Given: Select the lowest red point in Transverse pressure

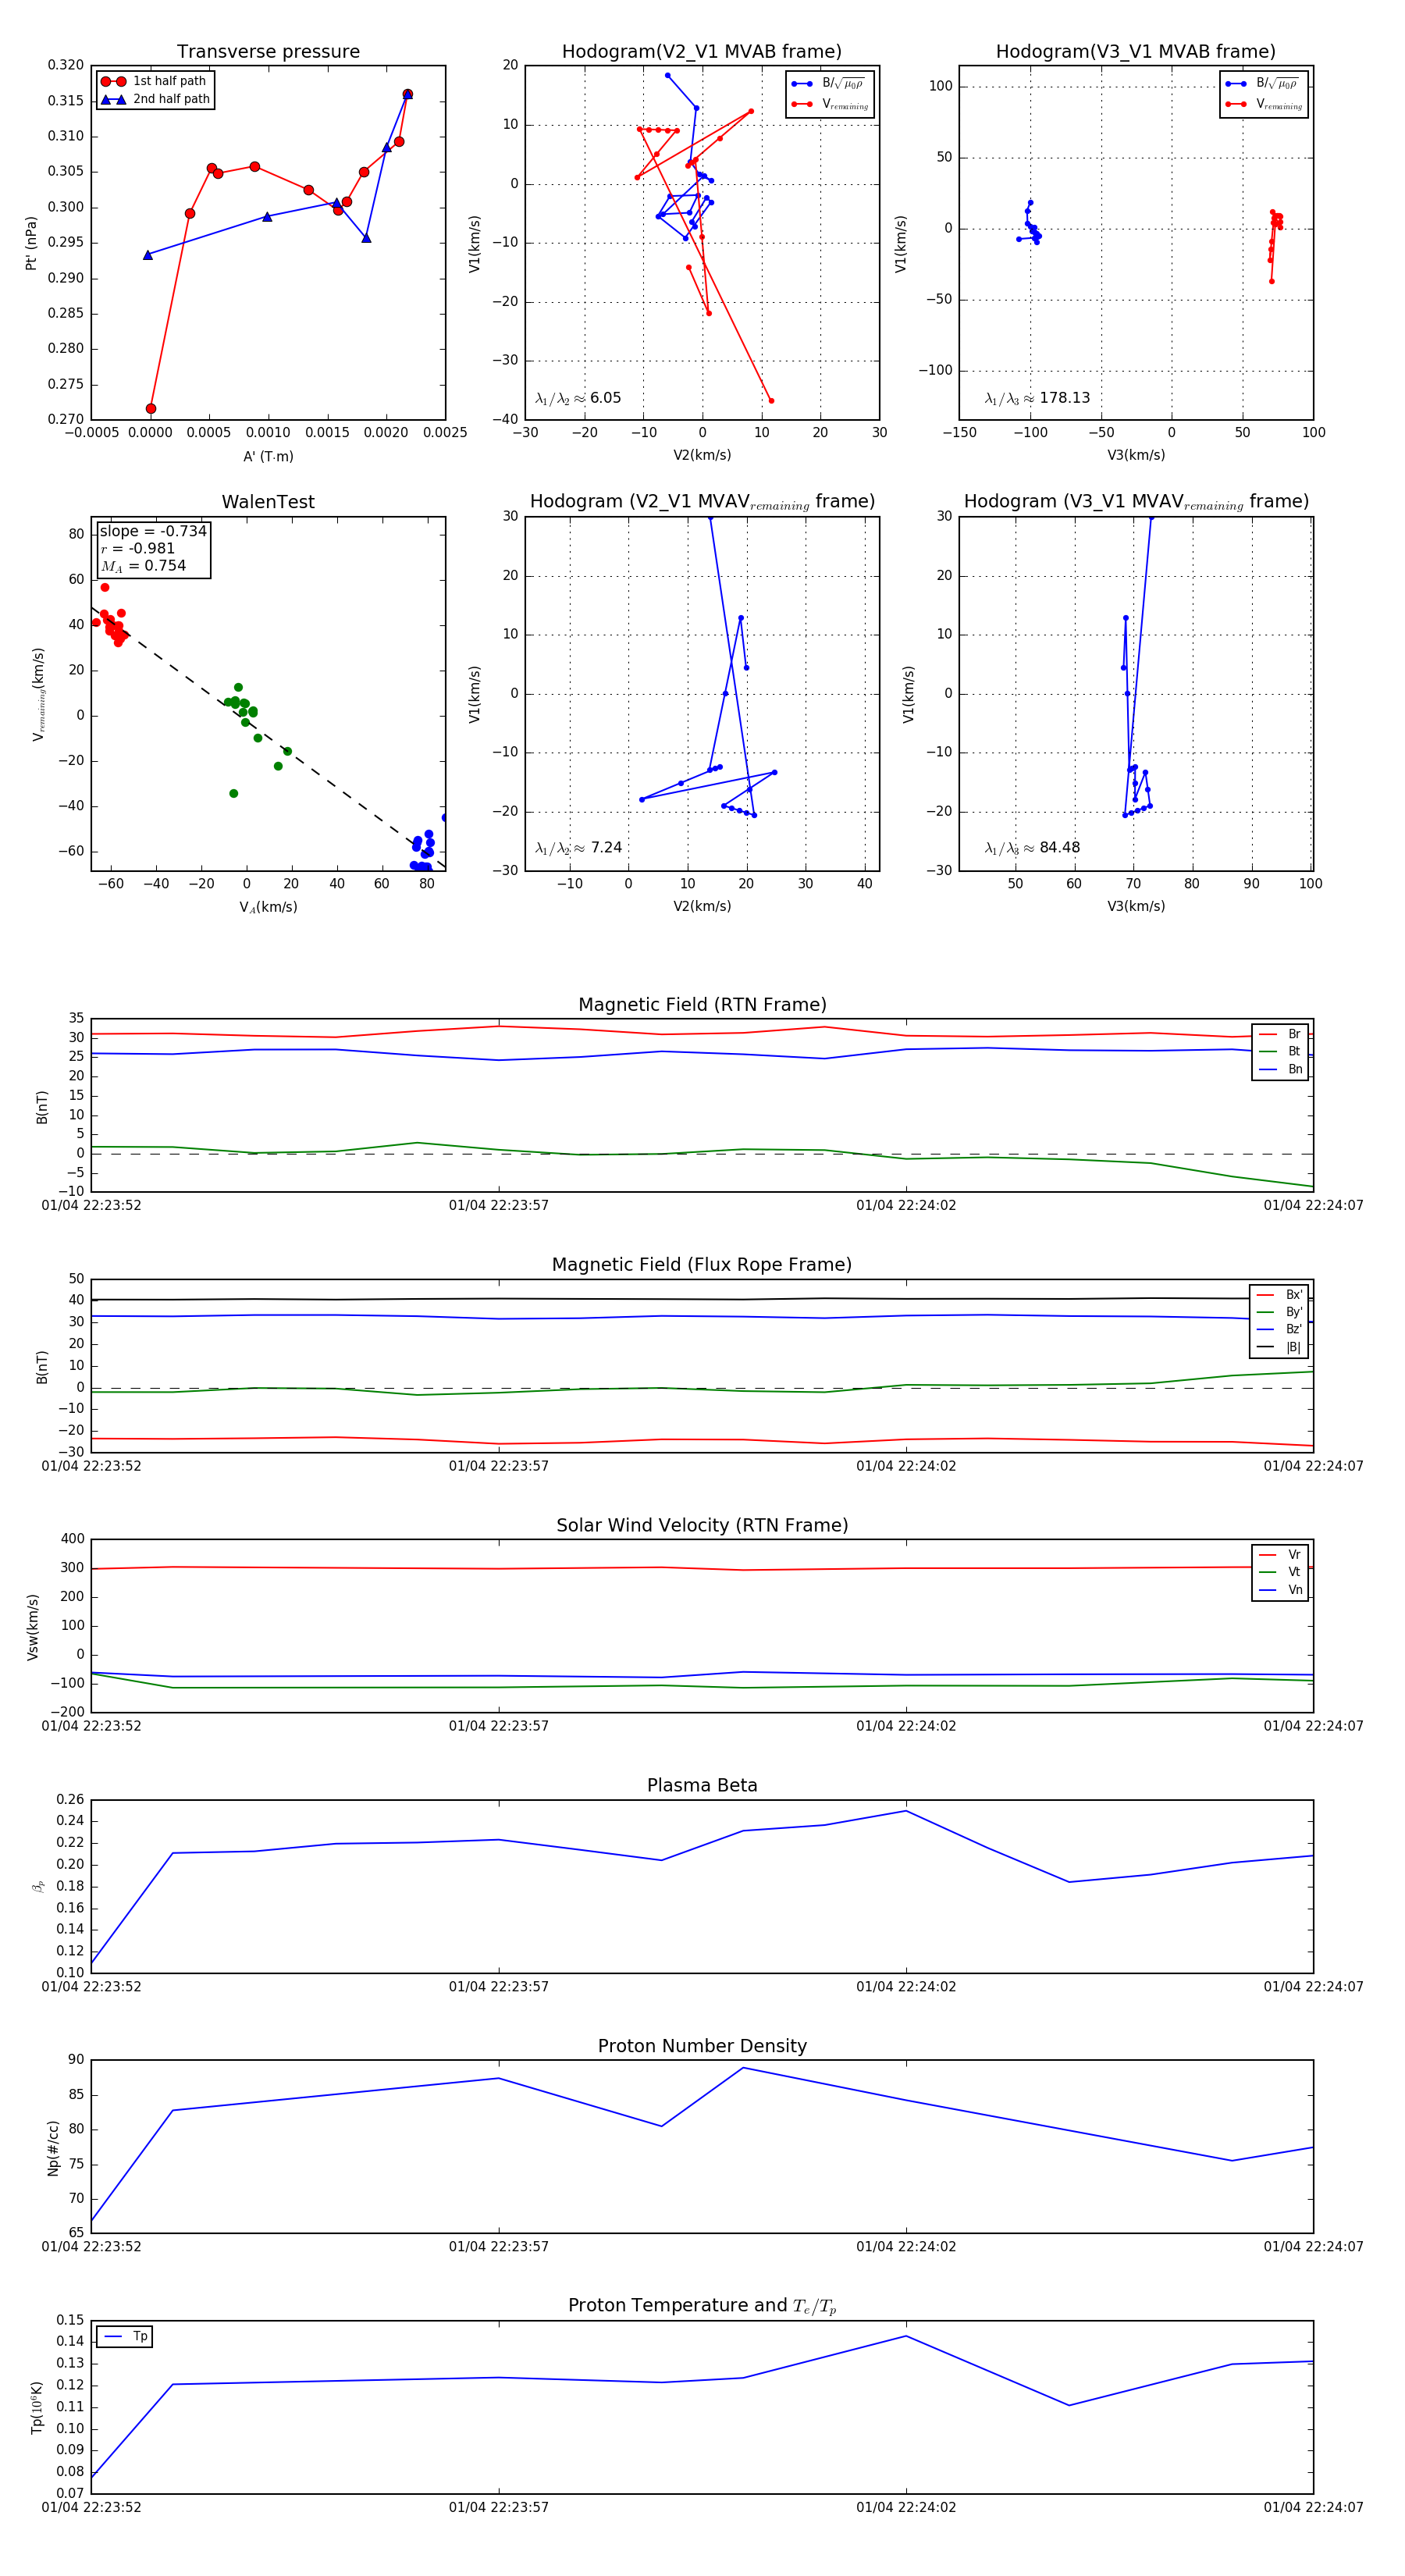Looking at the screenshot, I should pos(151,408).
